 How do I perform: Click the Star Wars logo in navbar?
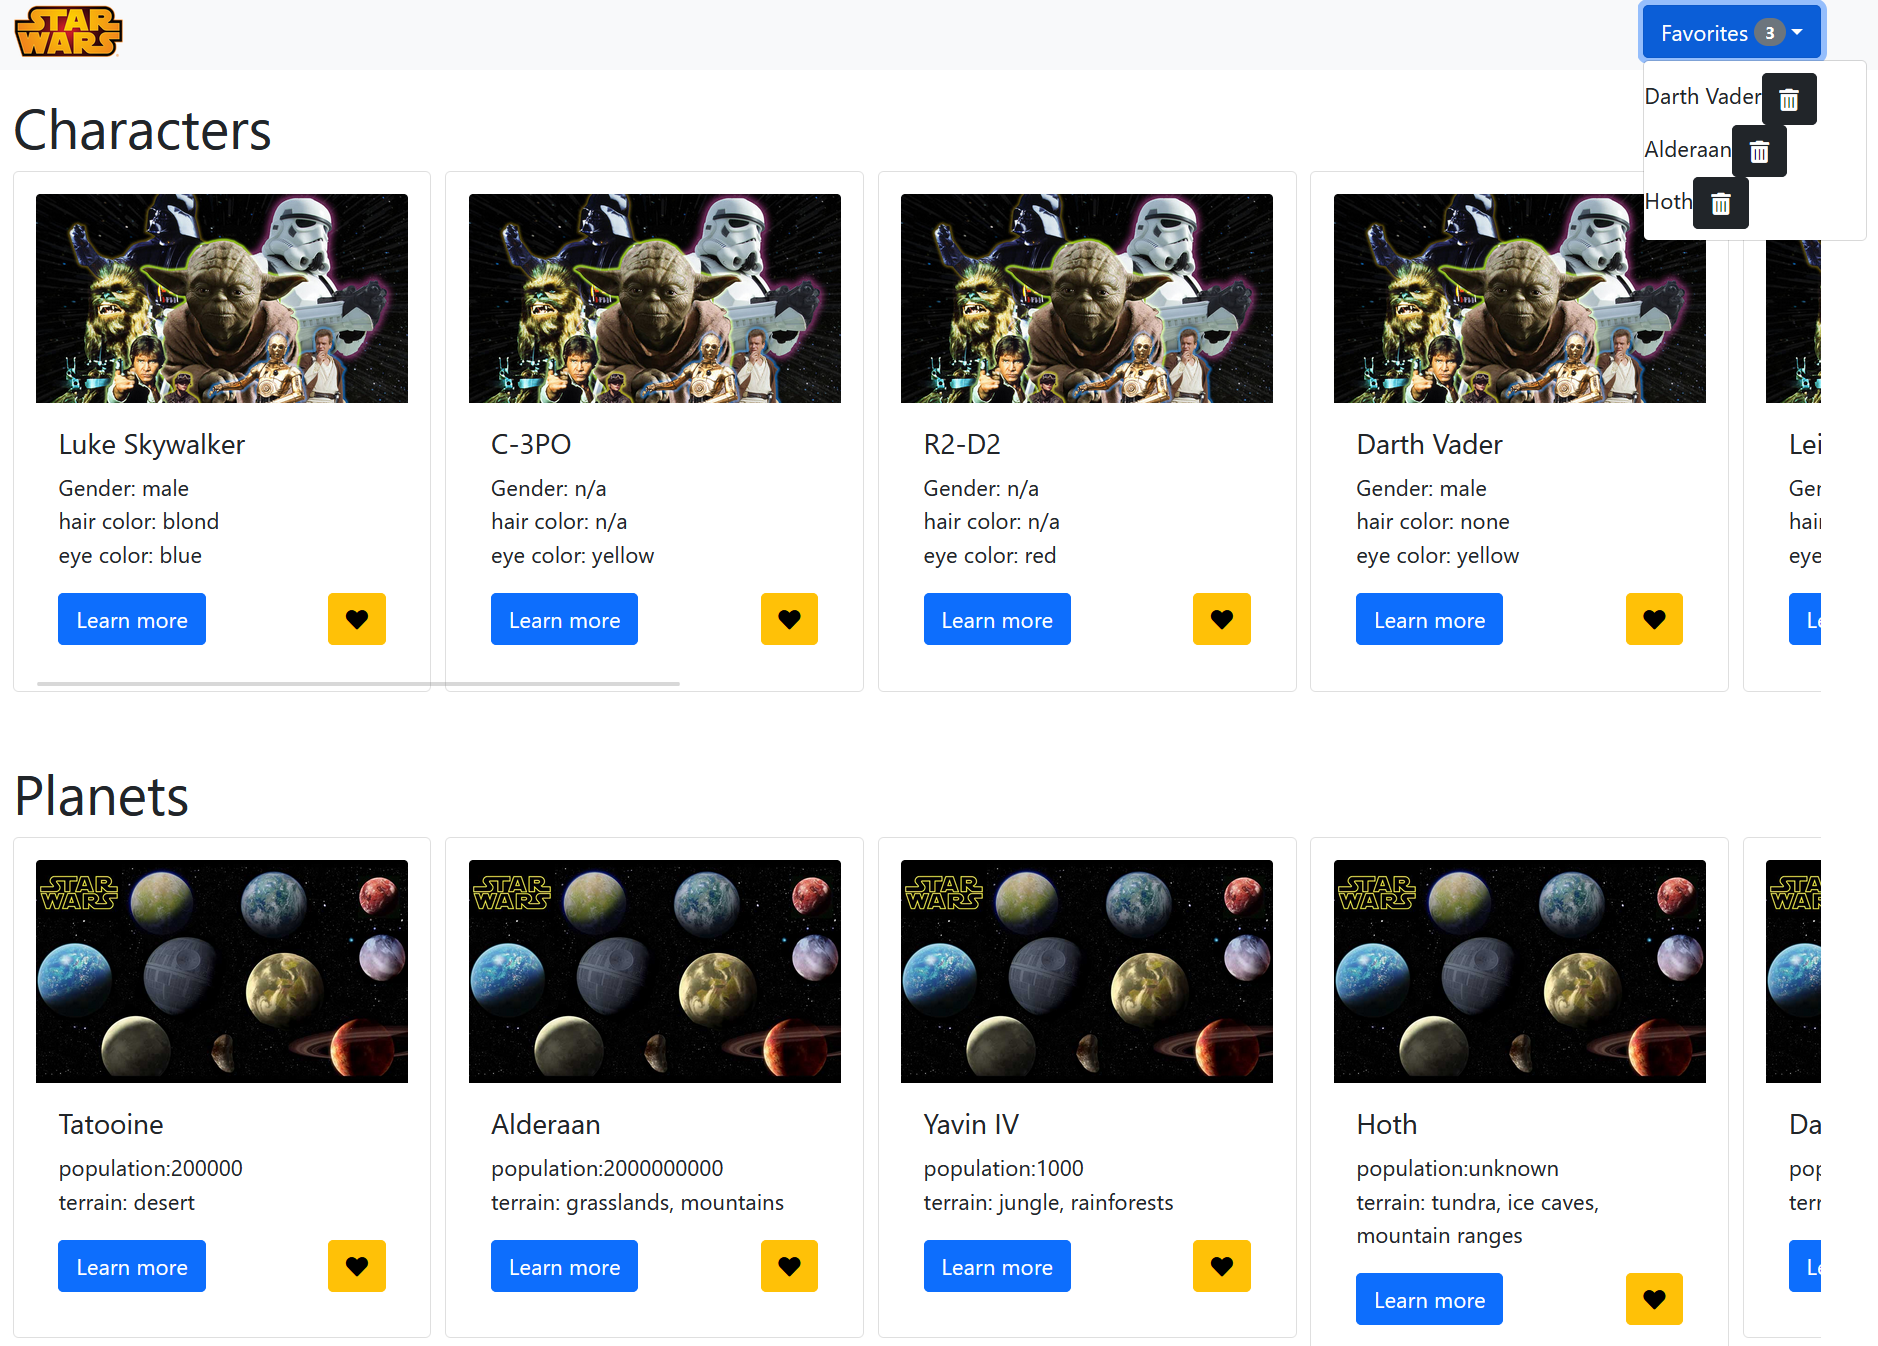(68, 31)
